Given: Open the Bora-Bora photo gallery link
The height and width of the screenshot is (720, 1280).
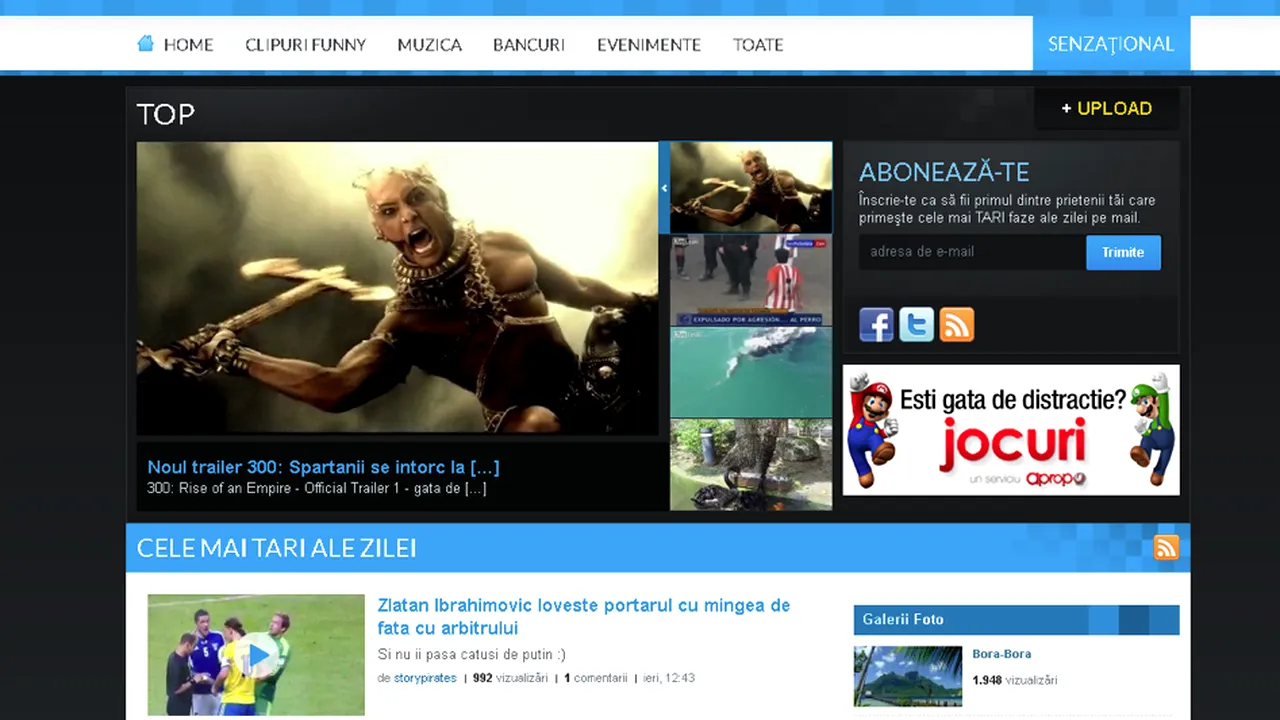Looking at the screenshot, I should (1001, 654).
